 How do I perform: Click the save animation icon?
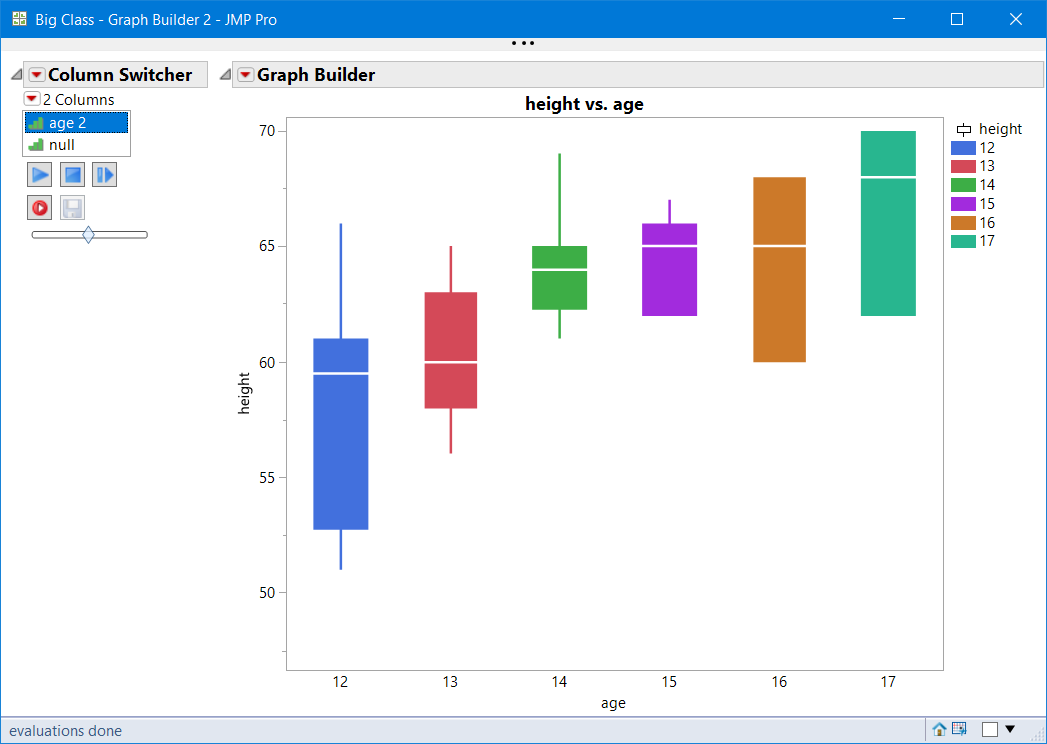click(72, 207)
